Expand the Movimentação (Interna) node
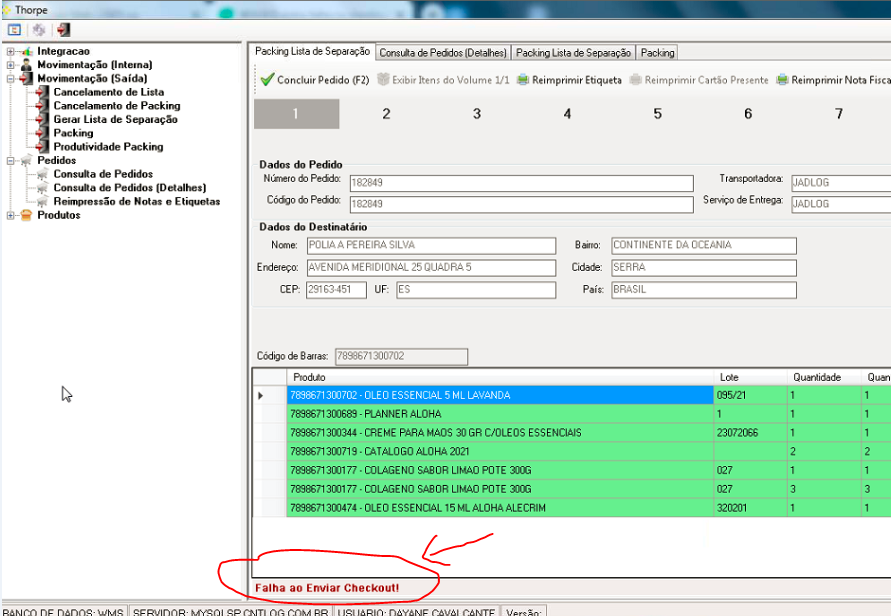Viewport: 891px width, 616px height. [x=10, y=65]
